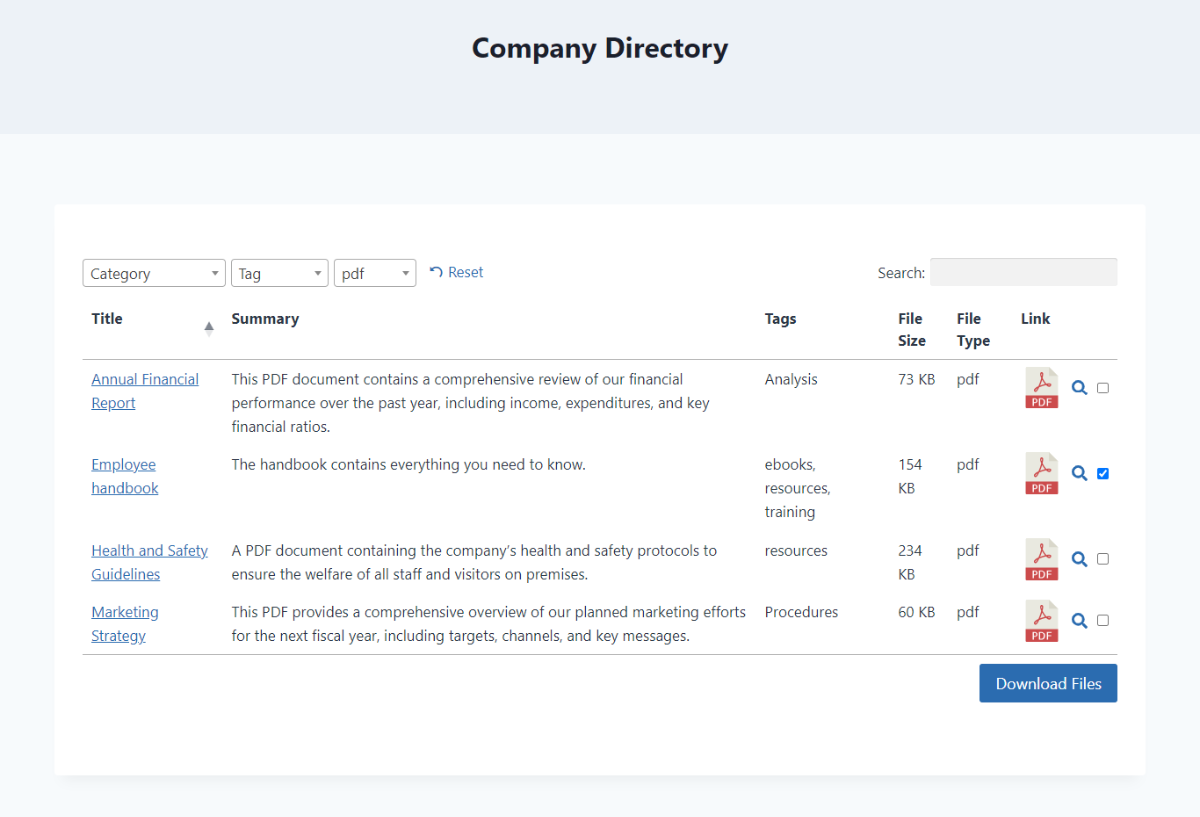The image size is (1200, 817).
Task: Click the 234 KB file size
Action: point(911,562)
